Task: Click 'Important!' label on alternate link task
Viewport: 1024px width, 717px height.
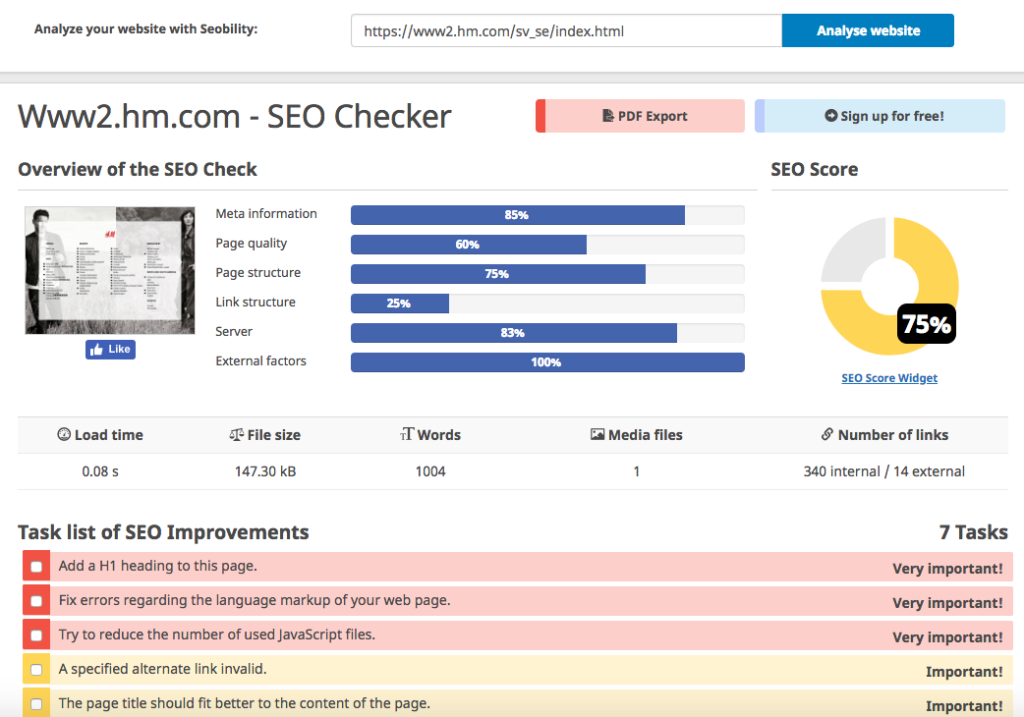Action: [965, 672]
